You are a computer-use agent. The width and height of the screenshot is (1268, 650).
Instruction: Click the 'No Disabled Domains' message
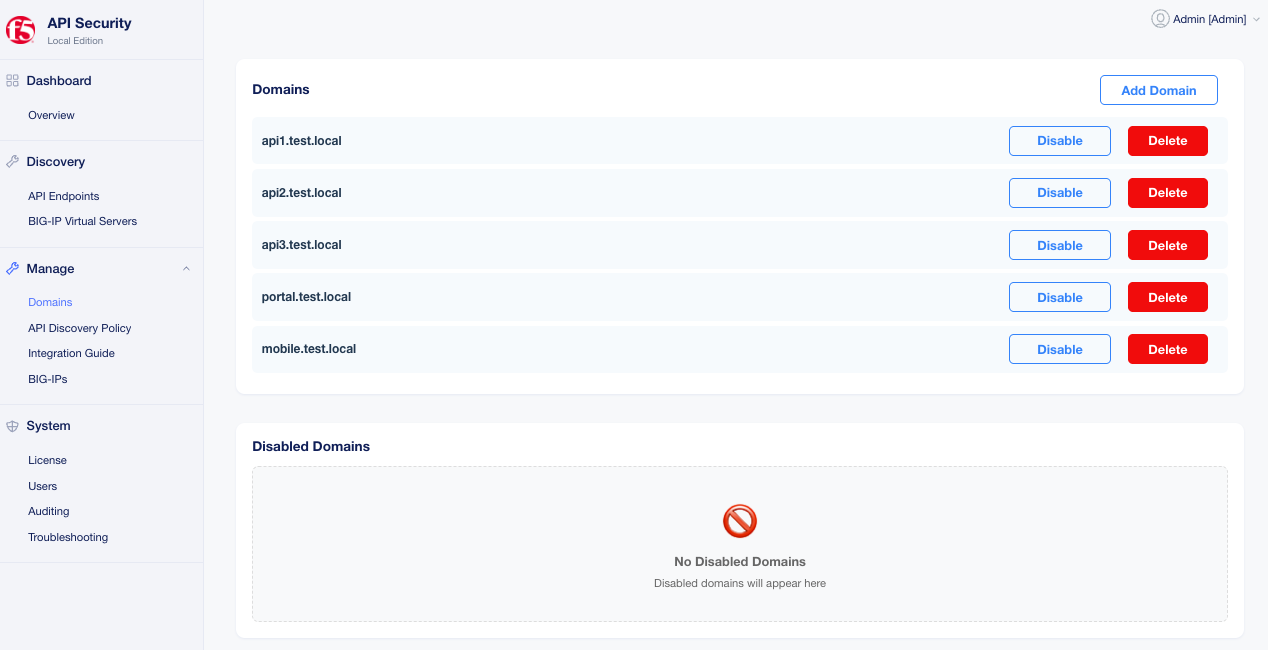coord(740,562)
